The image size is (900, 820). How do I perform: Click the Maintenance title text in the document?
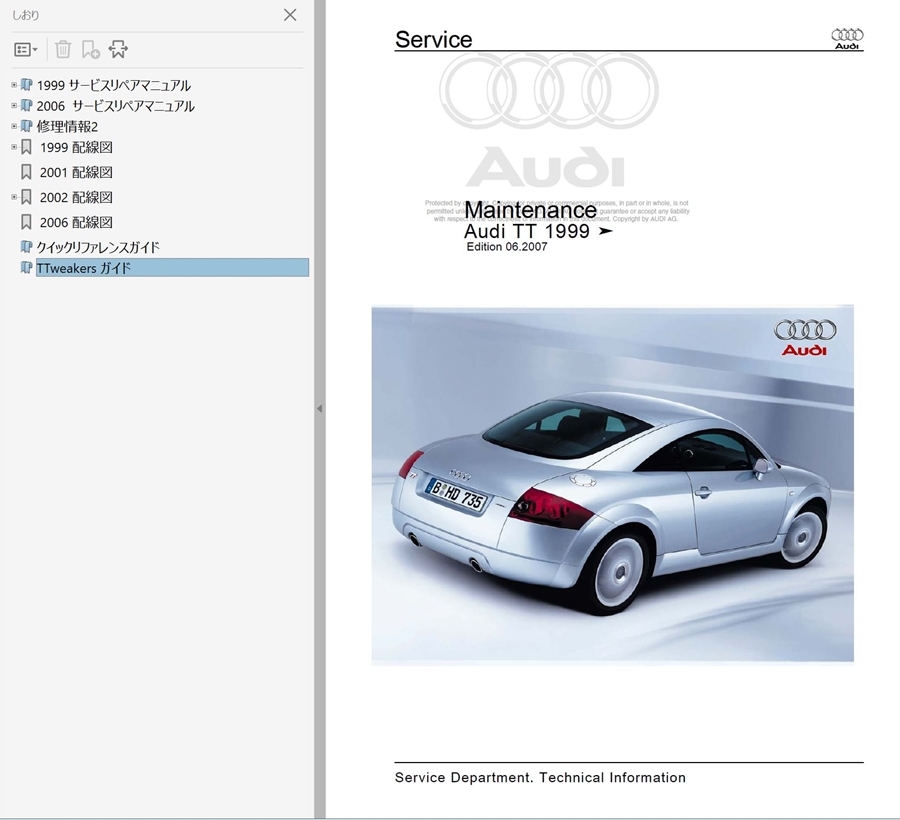tap(530, 210)
